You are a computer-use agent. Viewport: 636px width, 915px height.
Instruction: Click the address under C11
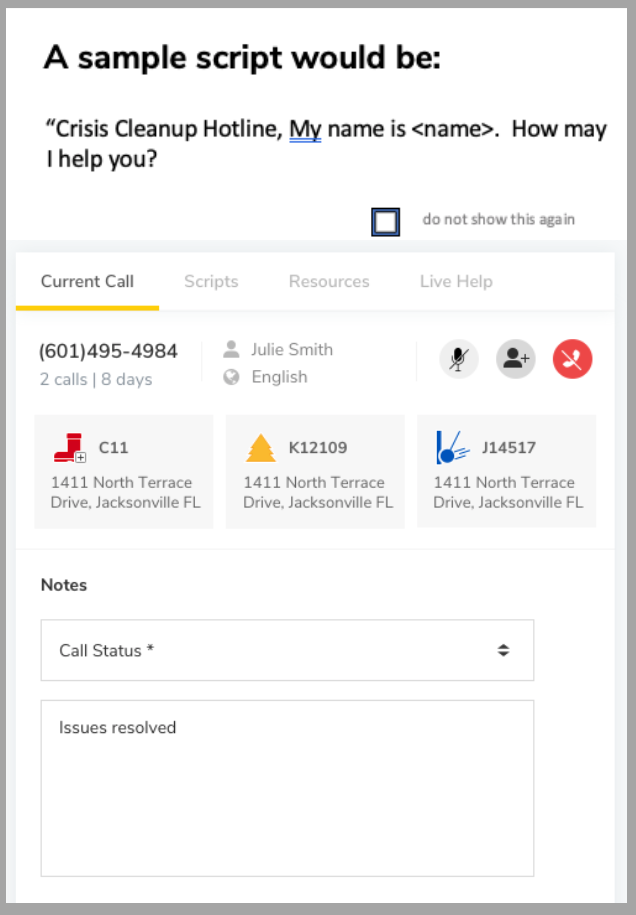(125, 493)
